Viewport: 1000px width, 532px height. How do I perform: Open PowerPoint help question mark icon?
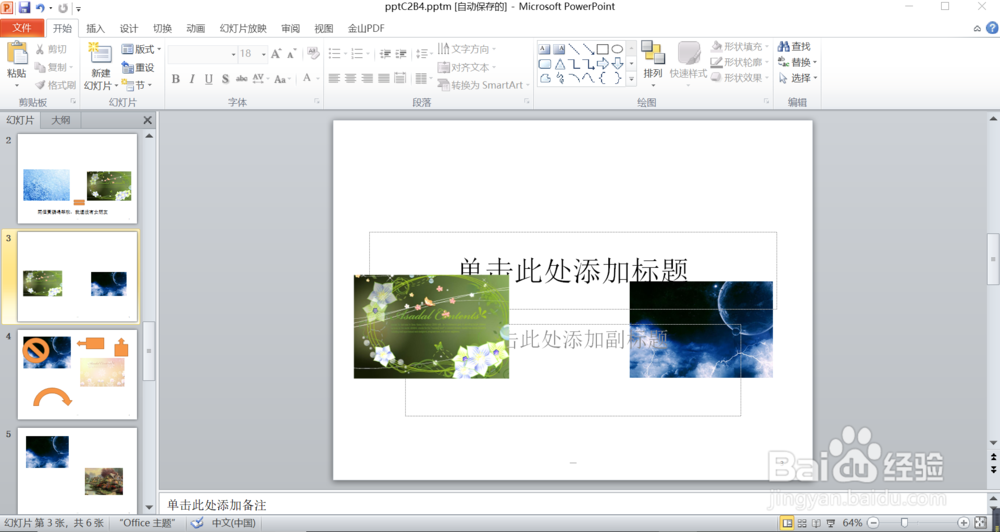tap(992, 28)
